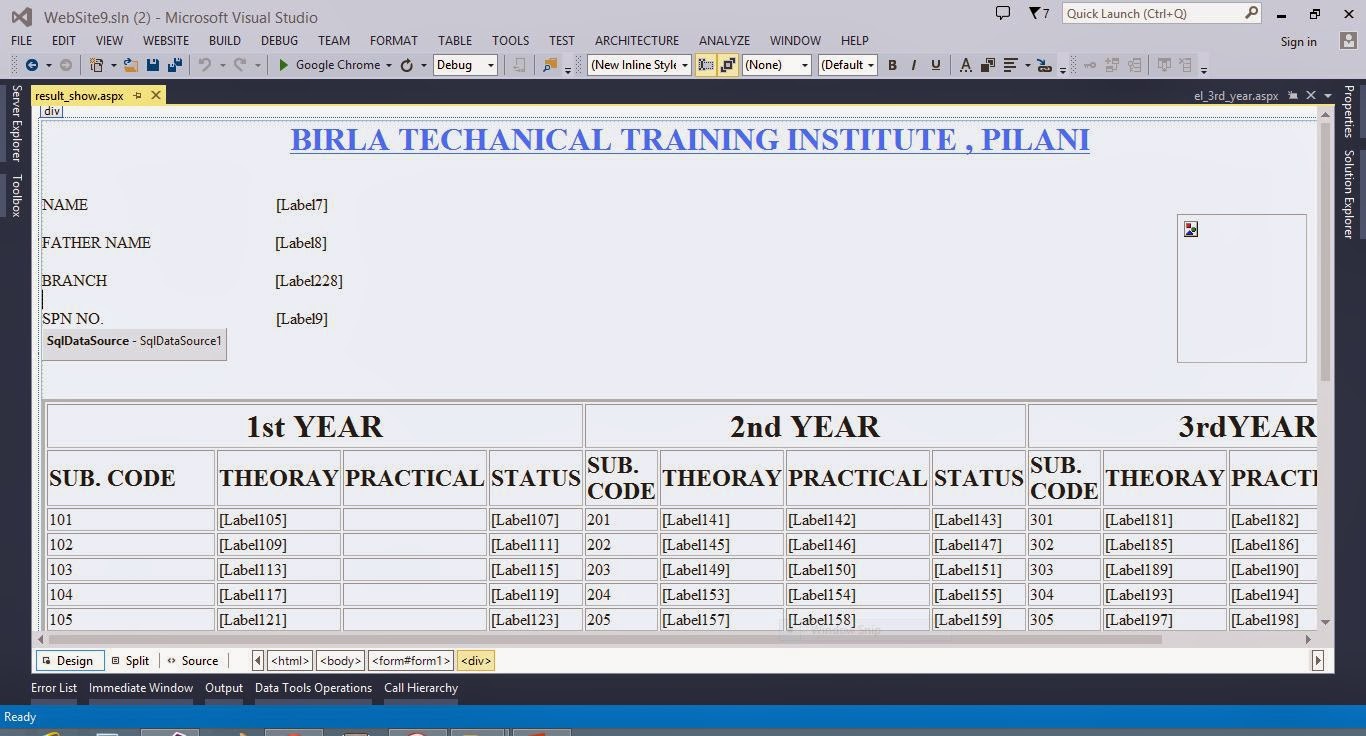Click the Navigate Backward arrow icon
Image resolution: width=1366 pixels, height=736 pixels.
point(32,65)
